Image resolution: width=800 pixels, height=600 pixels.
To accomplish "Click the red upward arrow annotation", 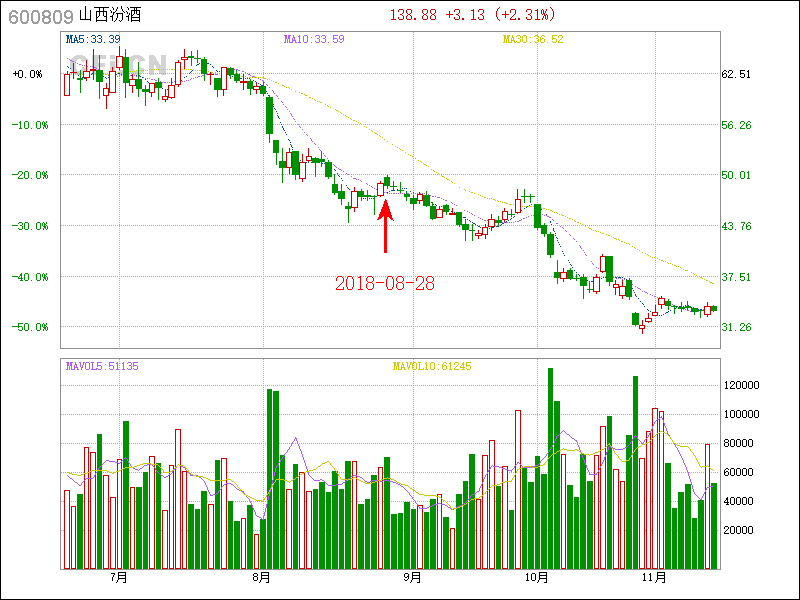I will [385, 227].
